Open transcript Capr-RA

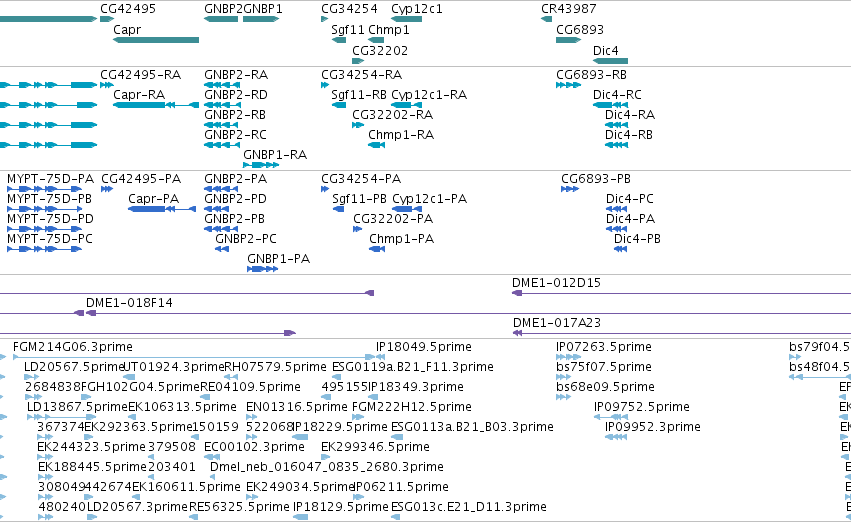click(x=139, y=95)
